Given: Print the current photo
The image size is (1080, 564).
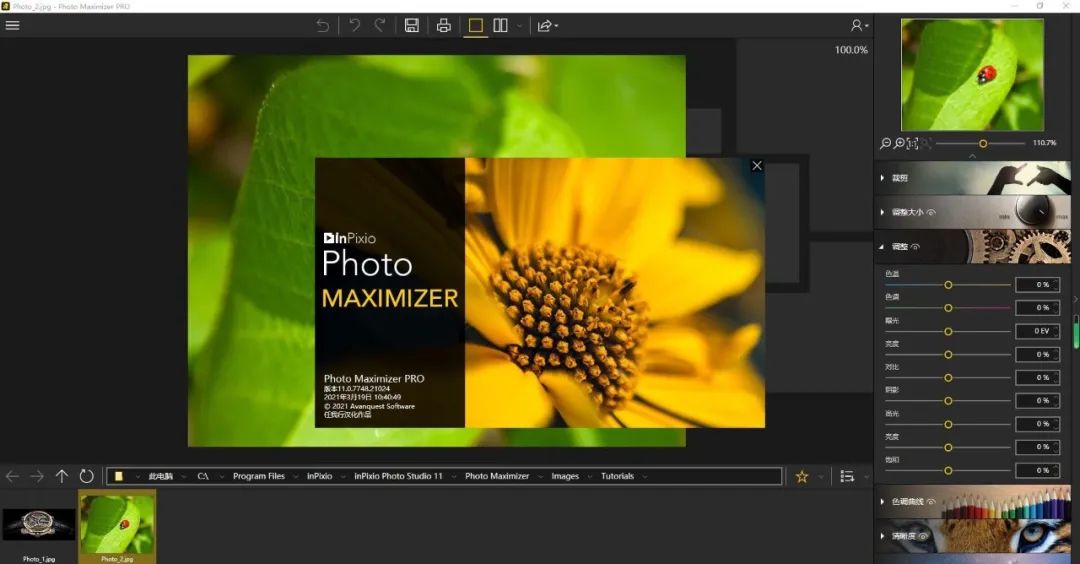Looking at the screenshot, I should pyautogui.click(x=444, y=25).
